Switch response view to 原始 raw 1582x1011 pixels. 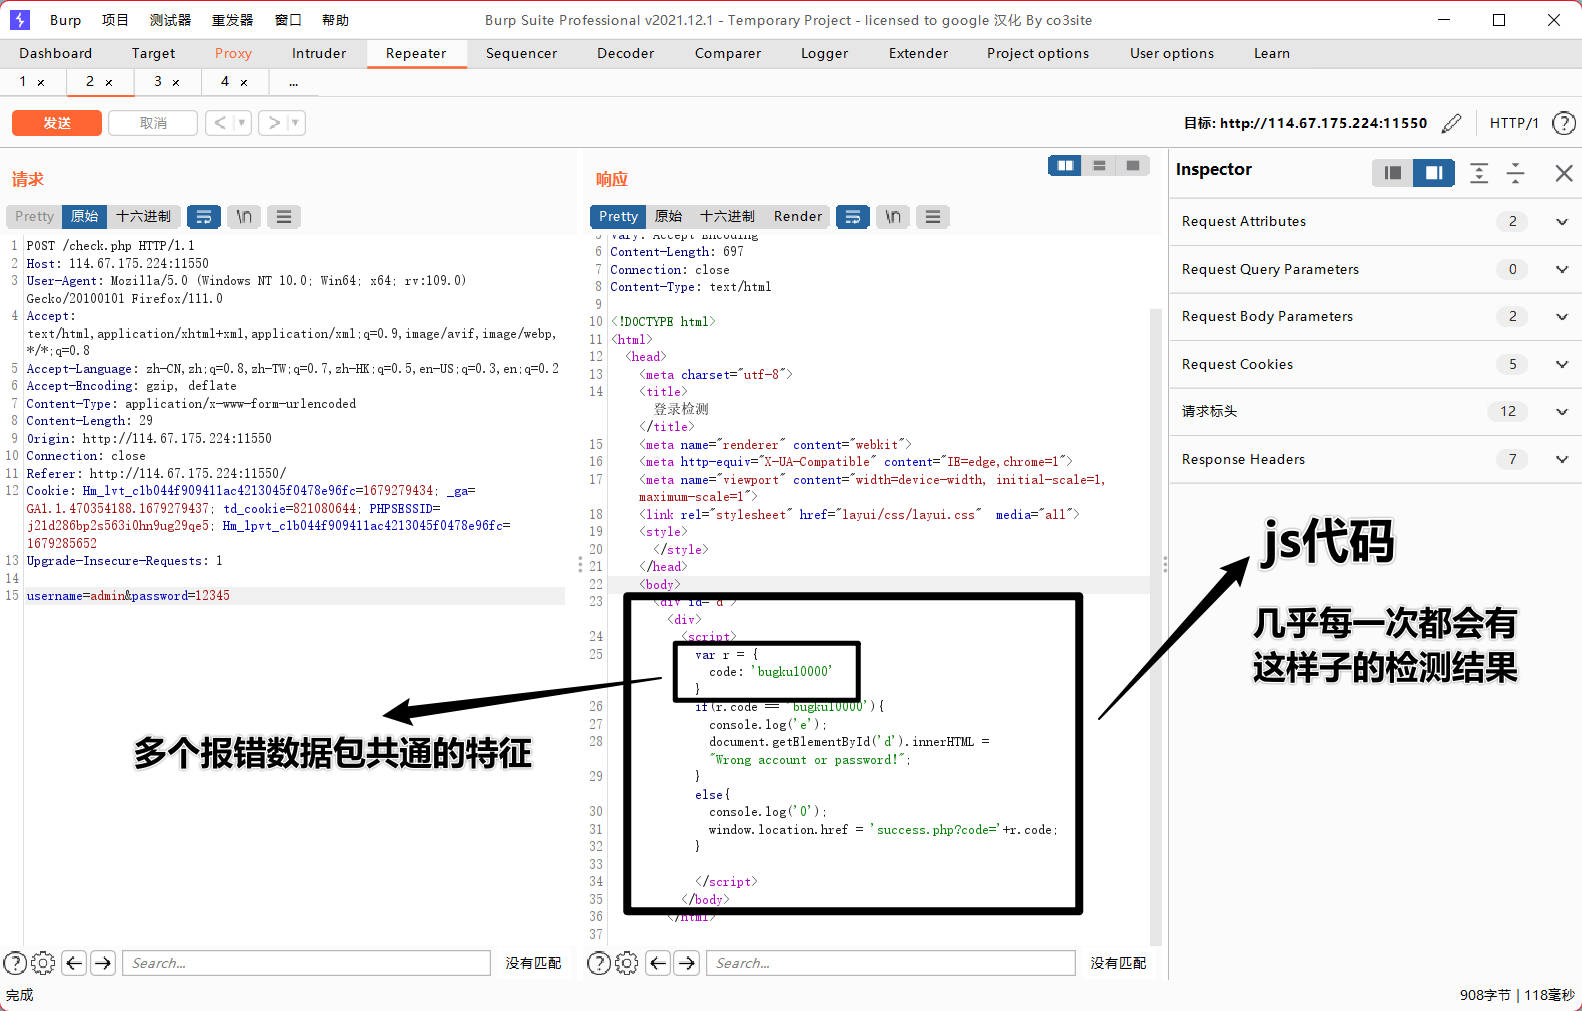click(x=668, y=216)
